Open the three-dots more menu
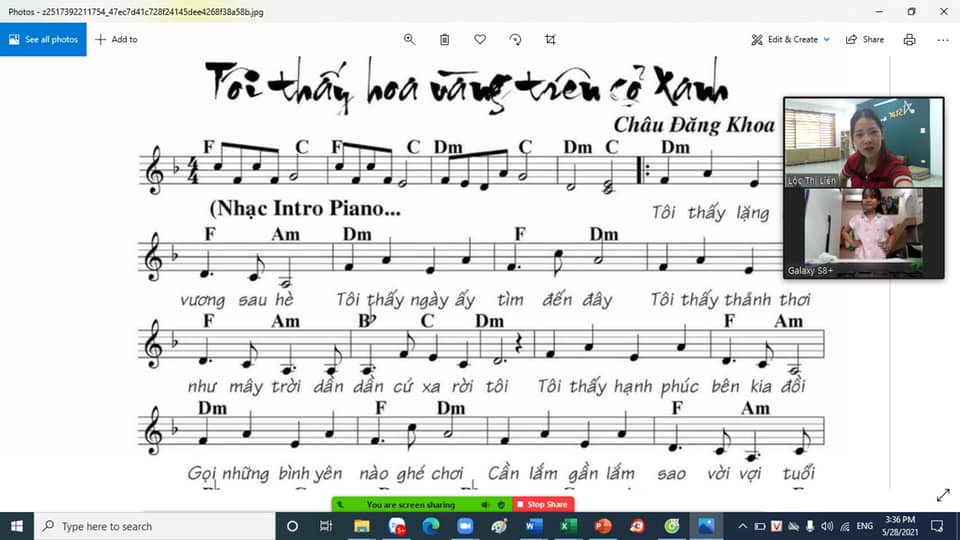 [943, 39]
